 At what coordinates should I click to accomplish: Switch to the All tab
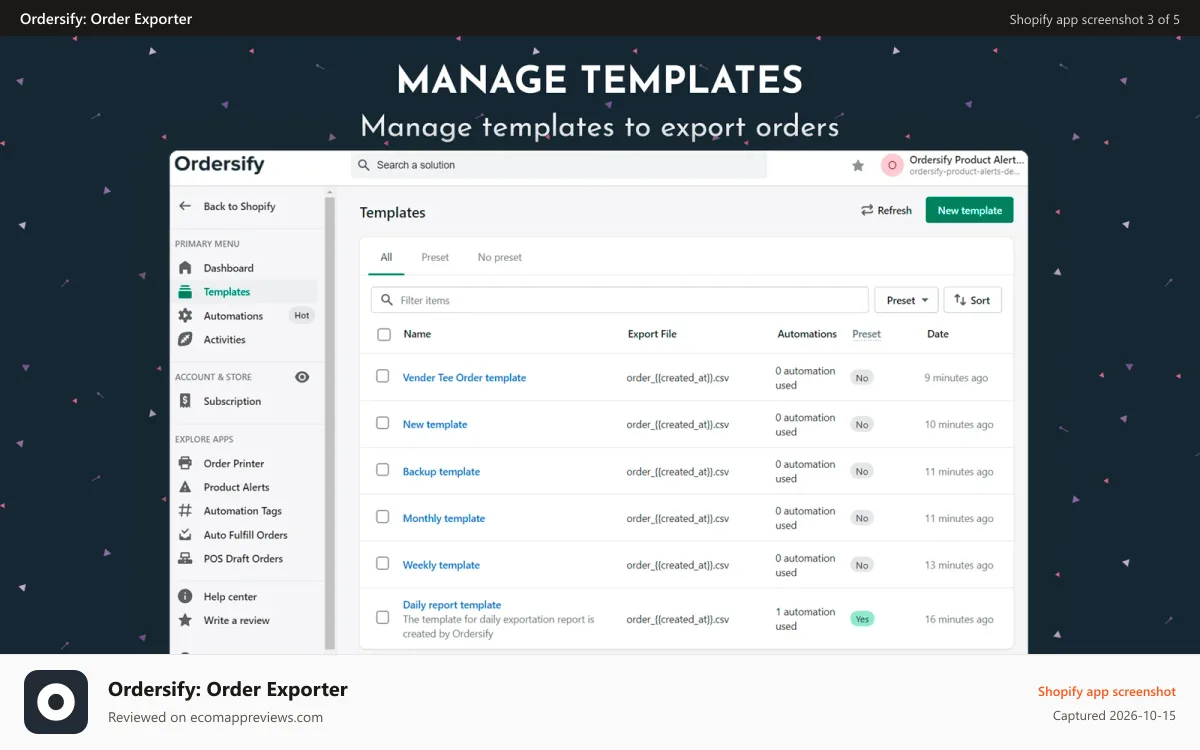[x=386, y=257]
